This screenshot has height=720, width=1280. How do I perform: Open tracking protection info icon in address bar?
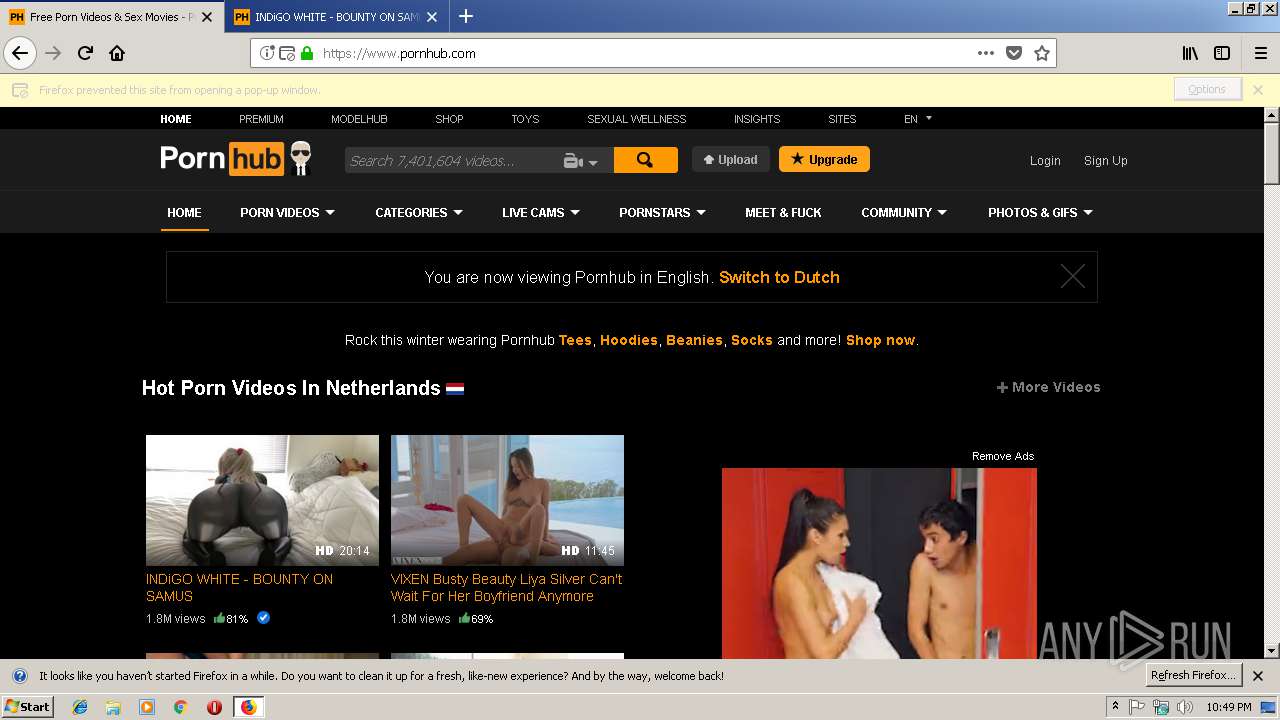click(x=267, y=53)
